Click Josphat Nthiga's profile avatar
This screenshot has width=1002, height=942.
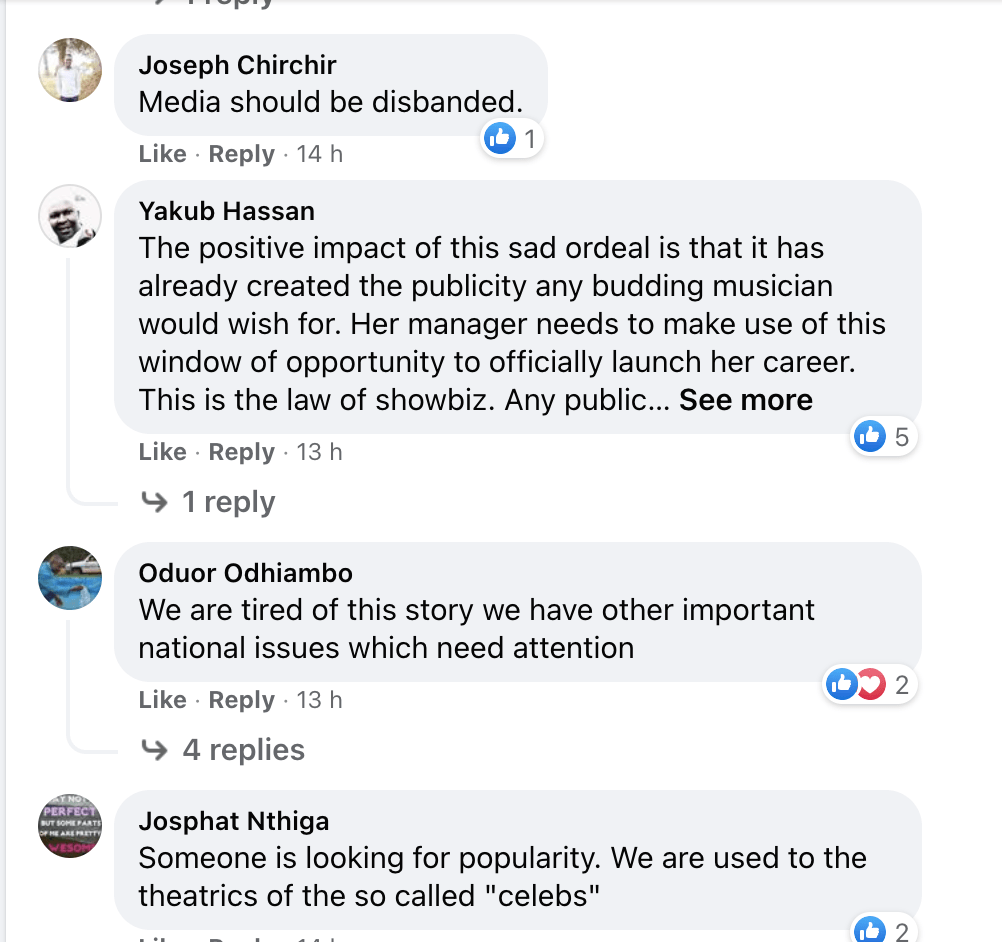coord(70,826)
